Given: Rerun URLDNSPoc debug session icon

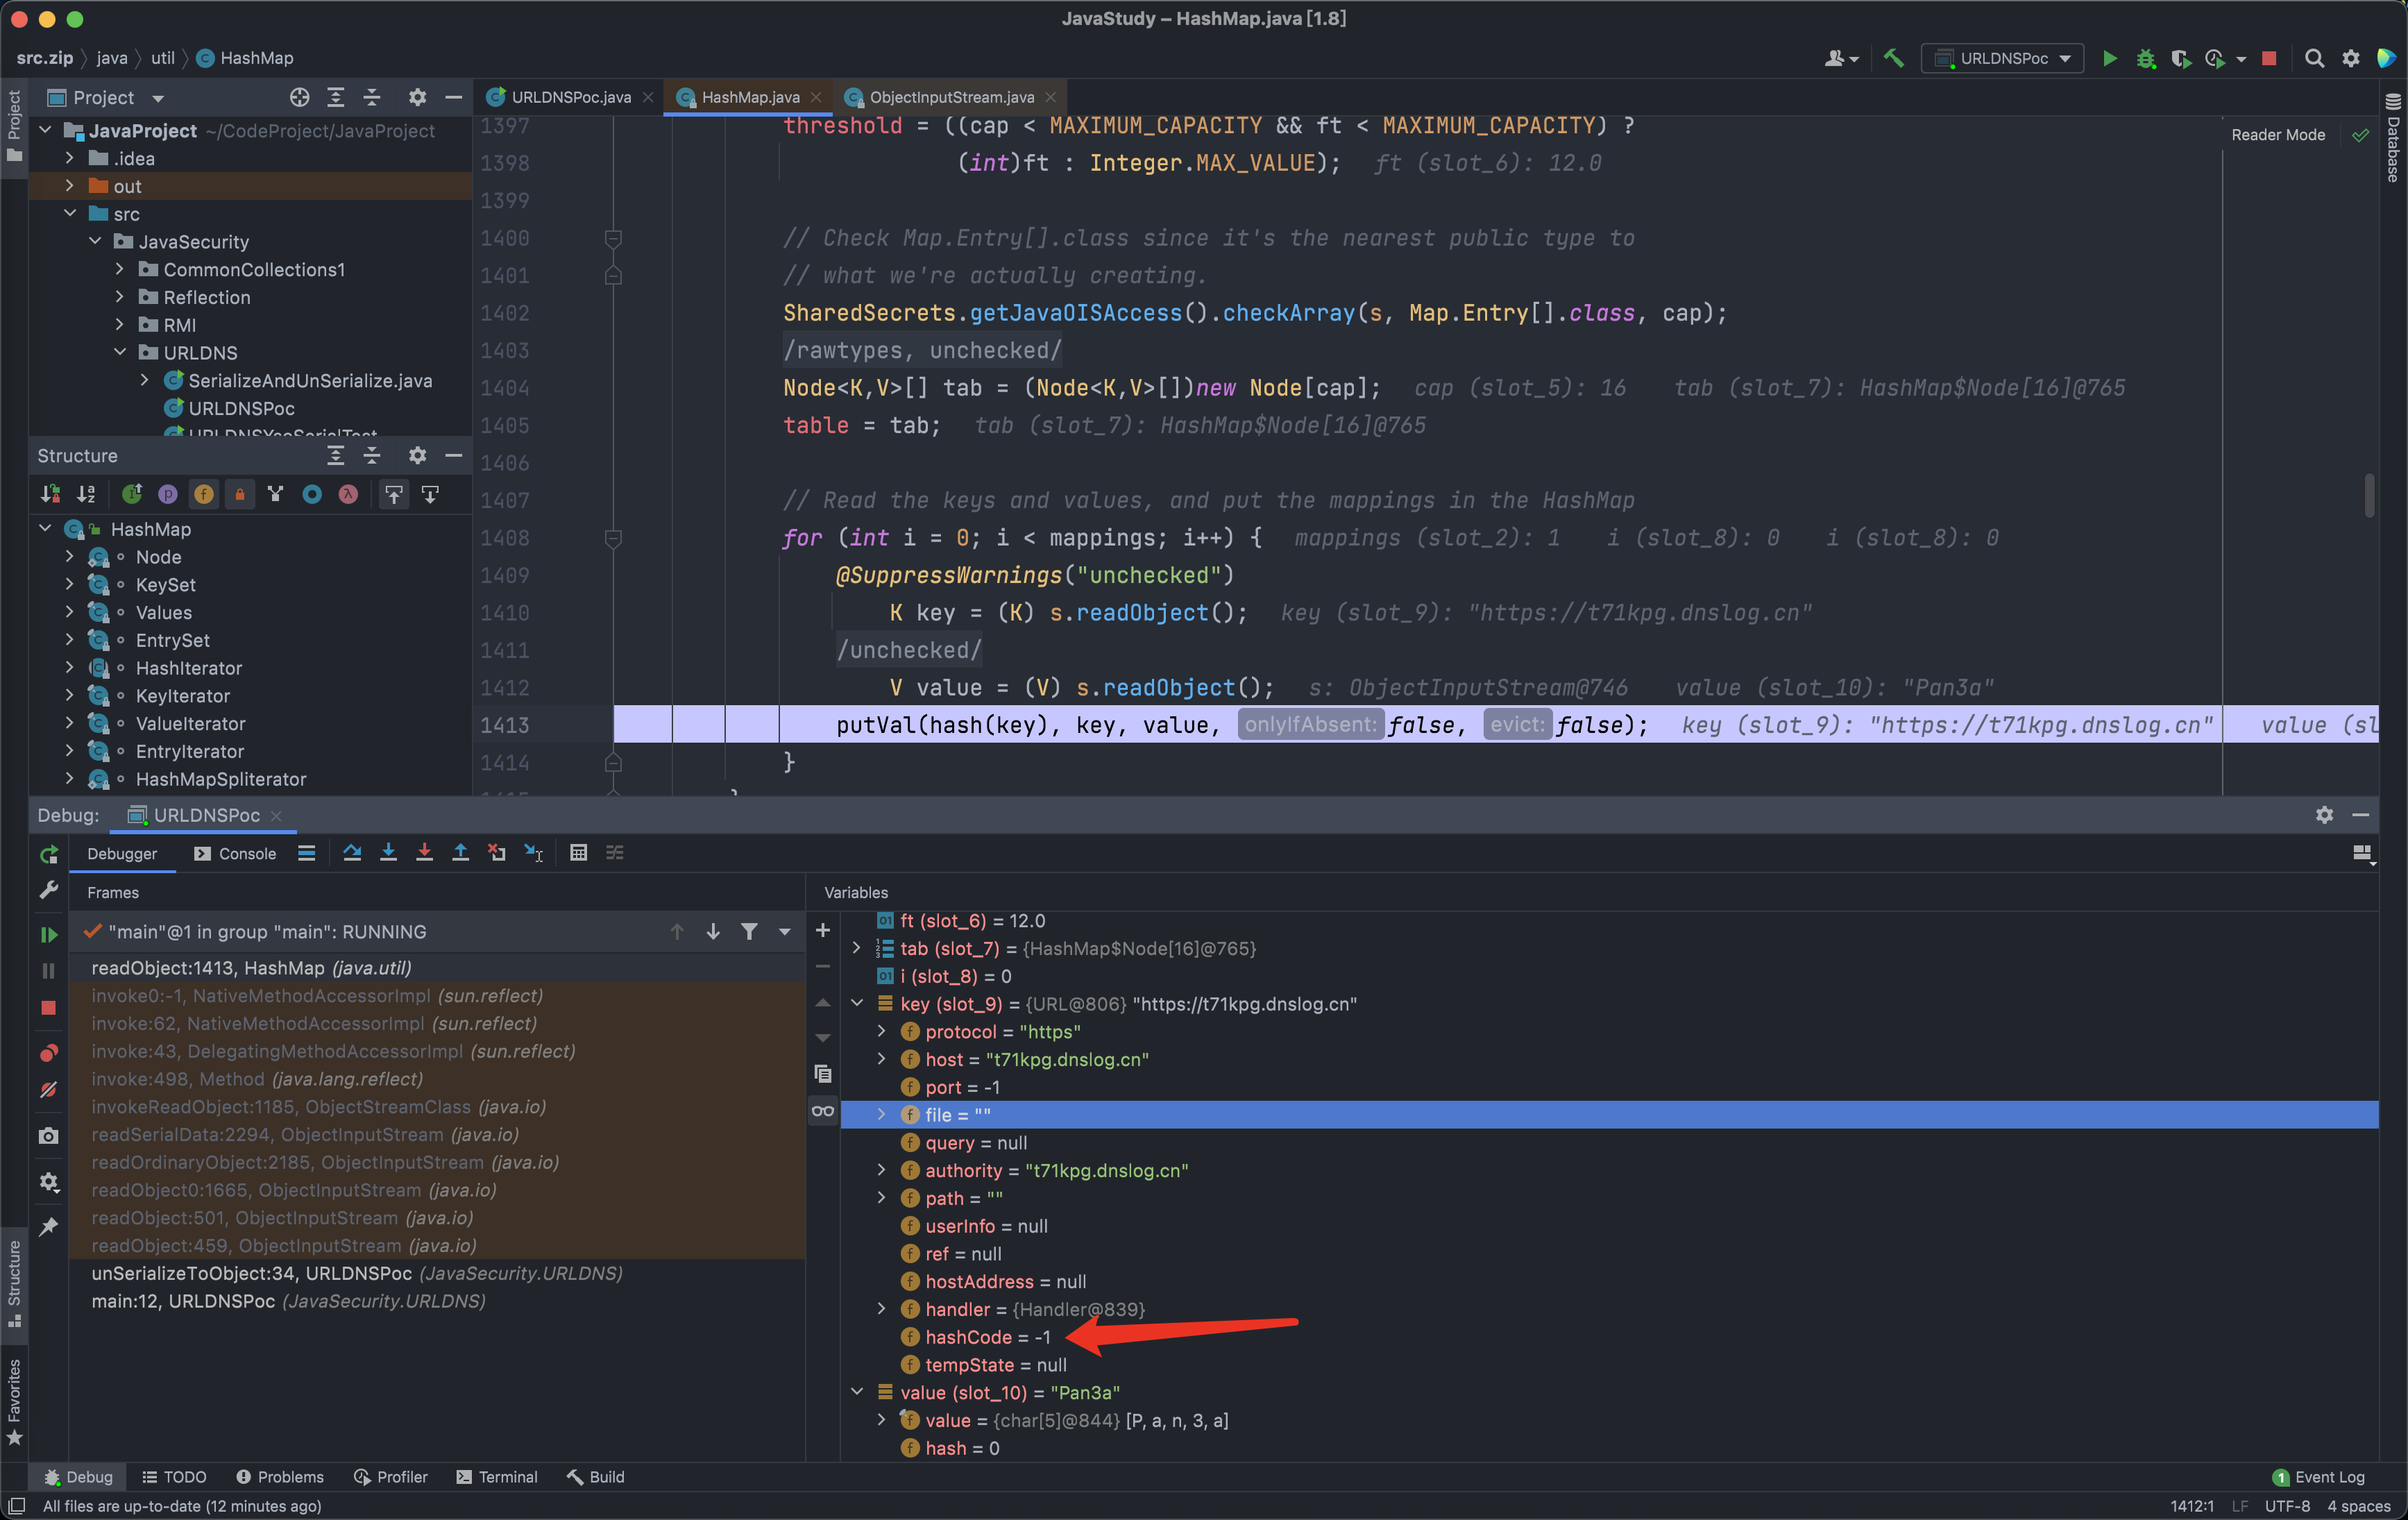Looking at the screenshot, I should [x=48, y=855].
